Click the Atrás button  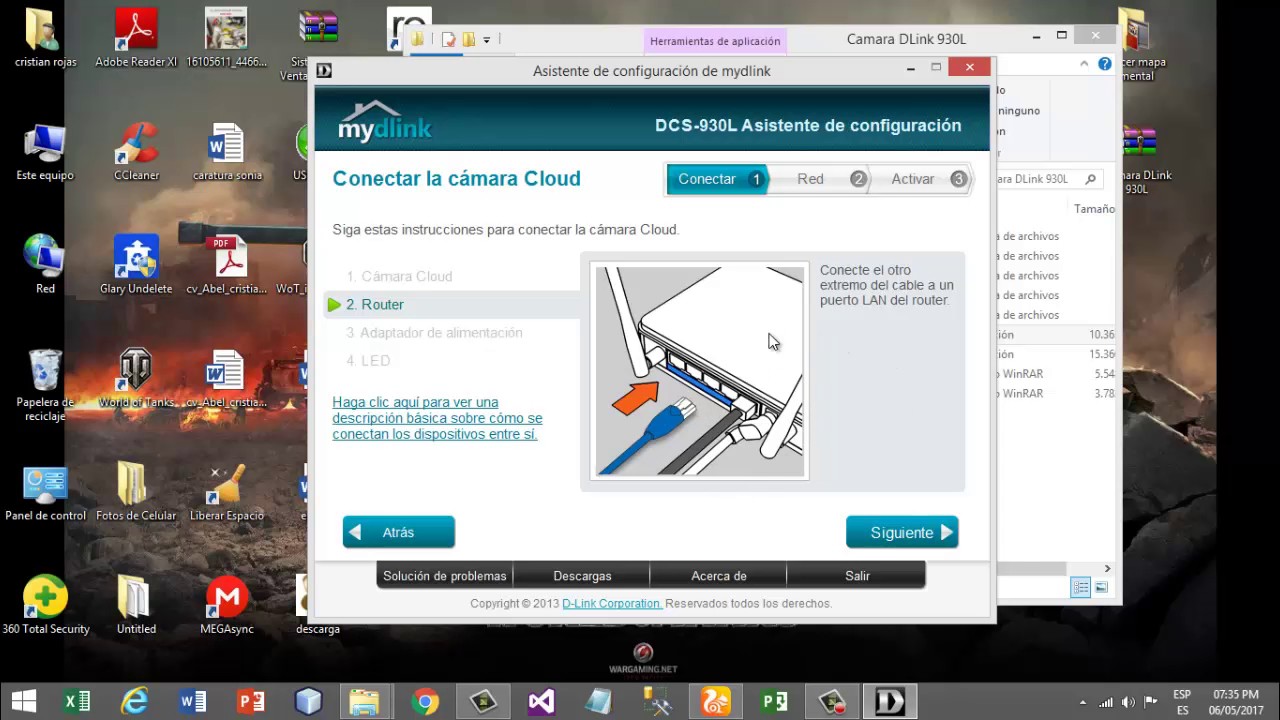(399, 532)
